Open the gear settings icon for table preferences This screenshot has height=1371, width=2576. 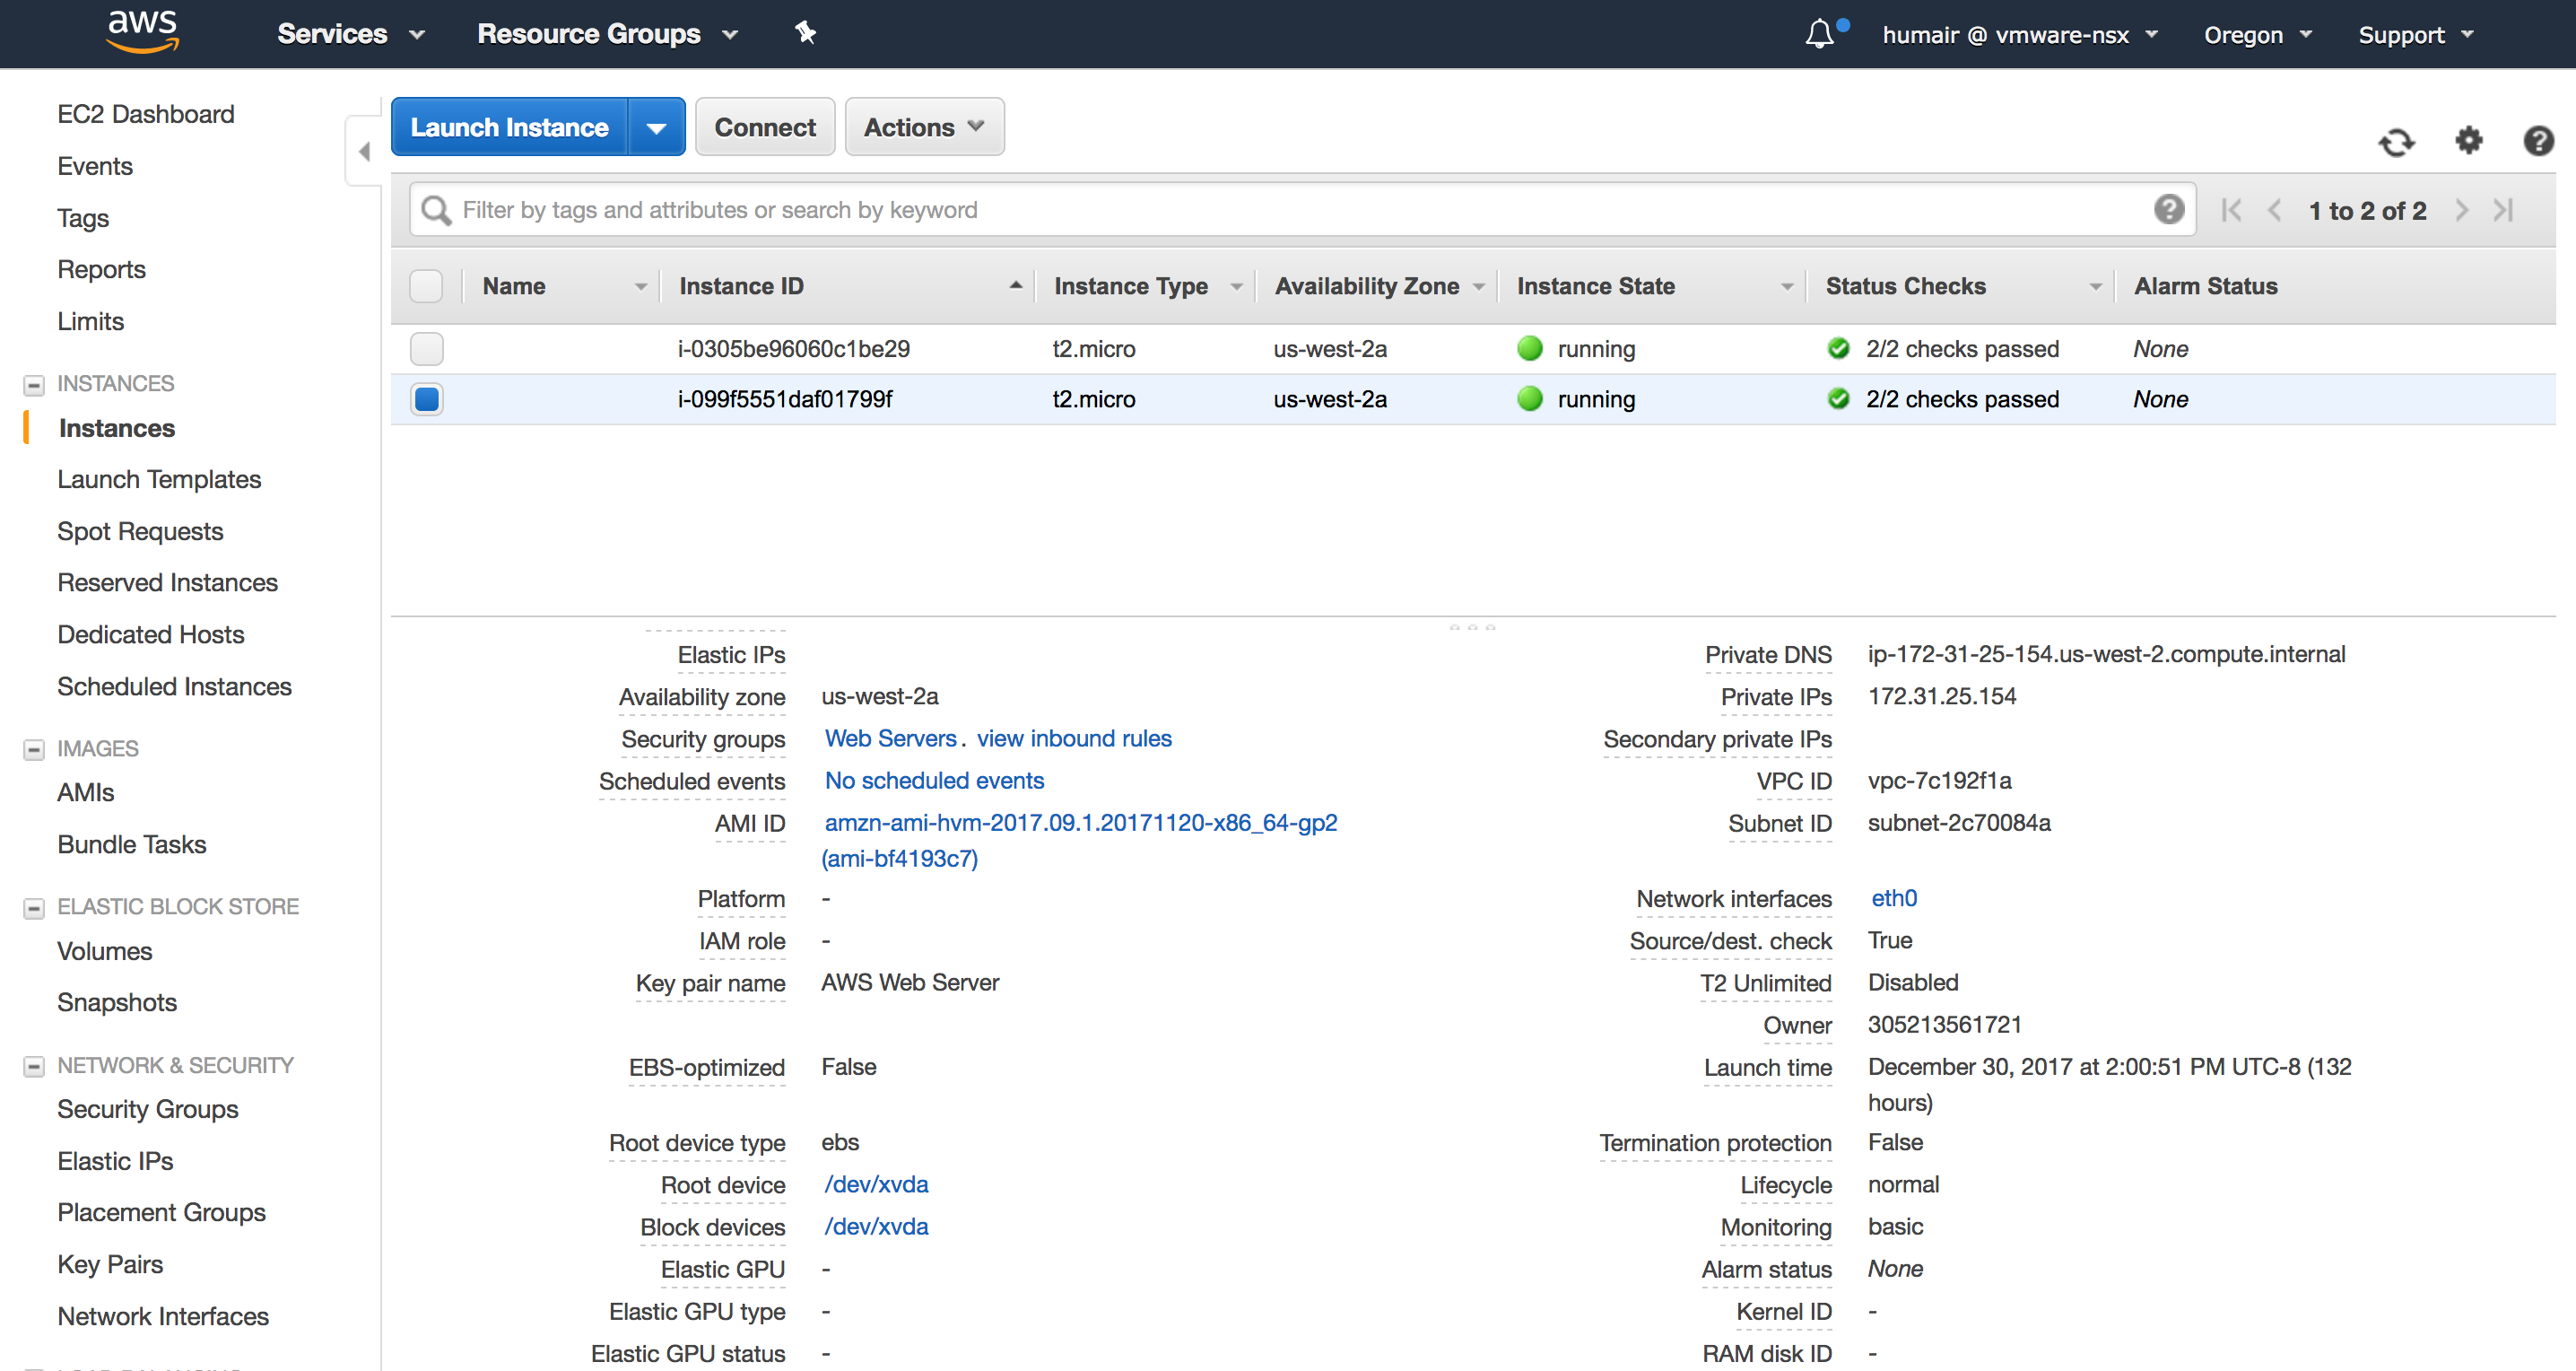pos(2468,140)
